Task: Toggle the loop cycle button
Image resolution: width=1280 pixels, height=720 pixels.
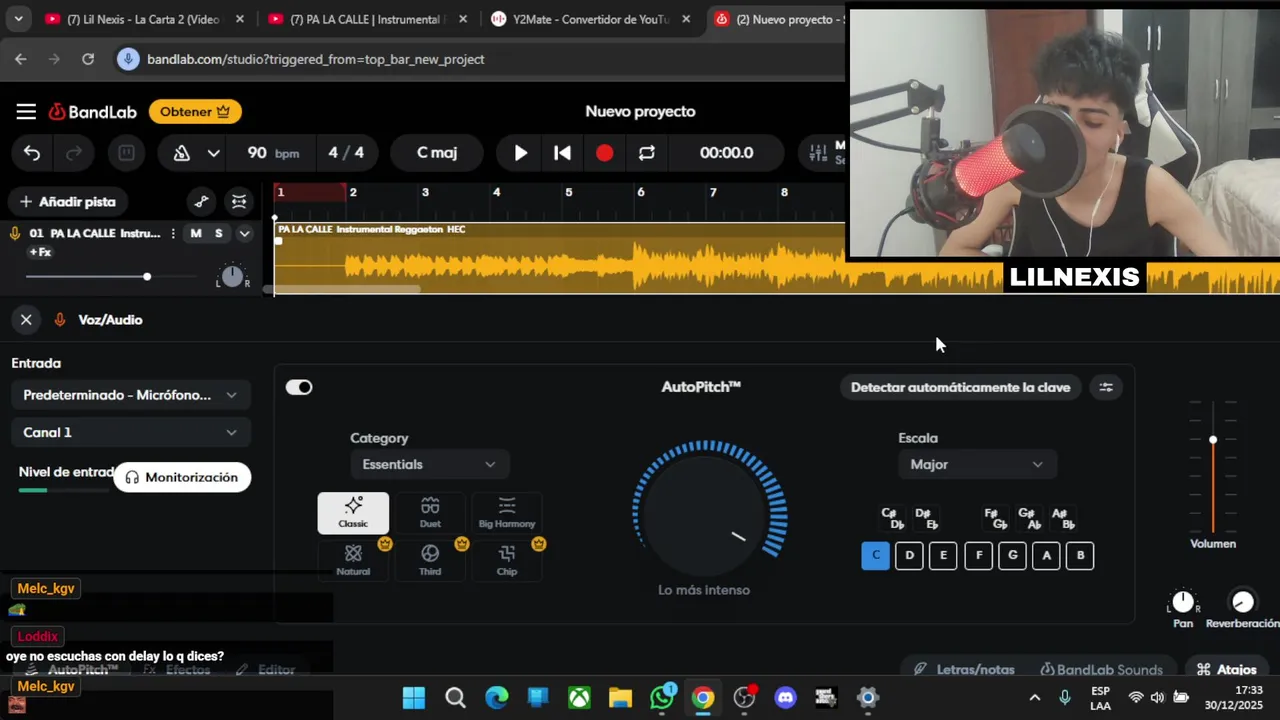Action: click(x=647, y=153)
